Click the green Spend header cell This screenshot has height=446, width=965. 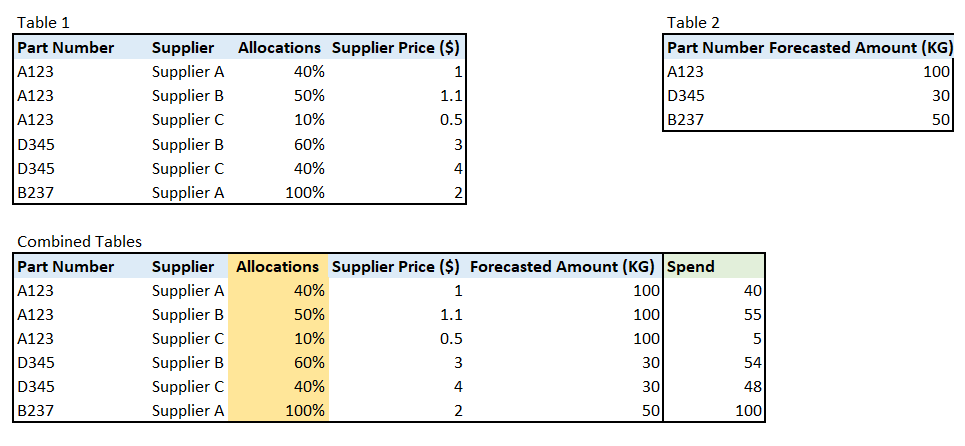714,266
